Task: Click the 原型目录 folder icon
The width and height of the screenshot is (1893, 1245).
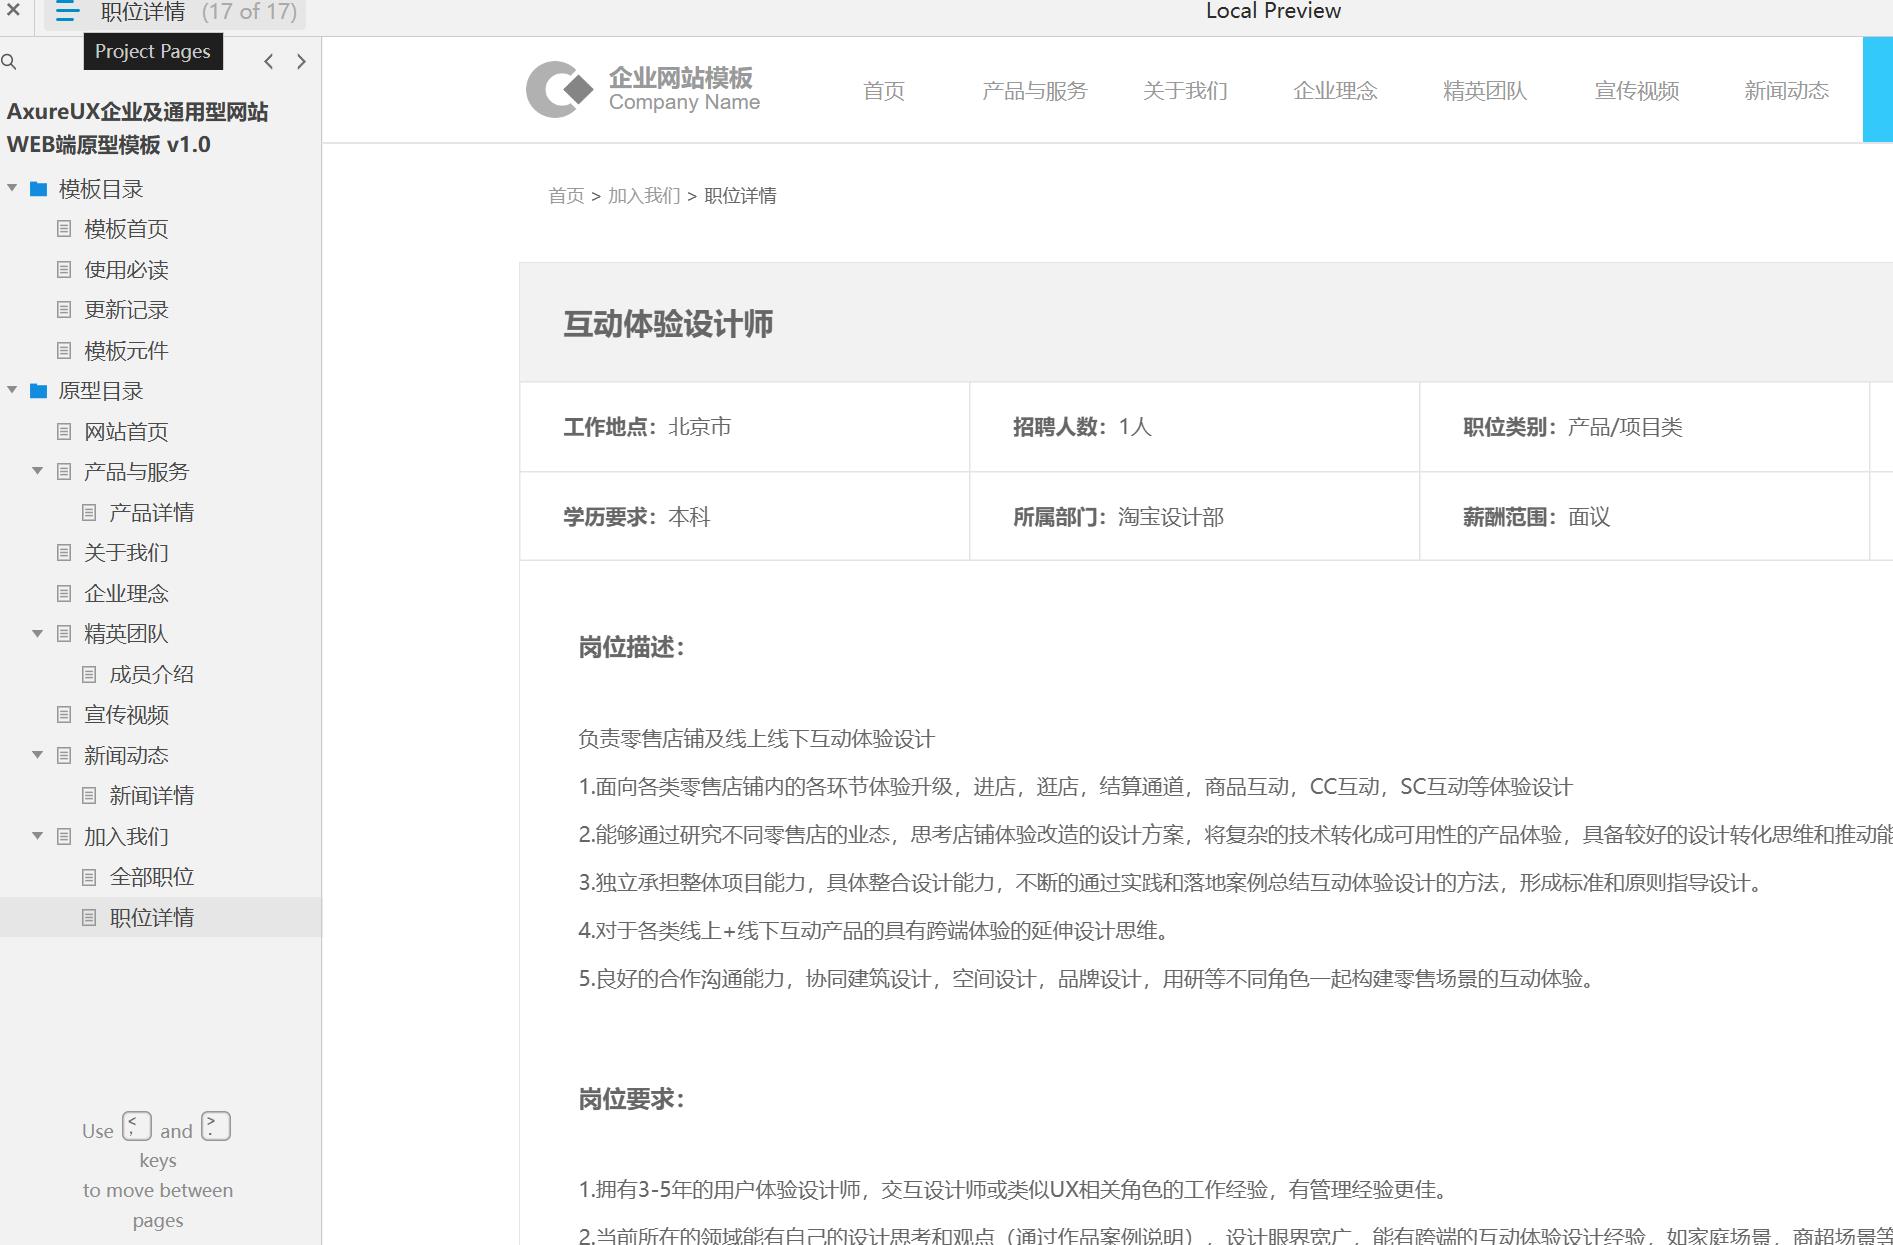Action: click(x=39, y=391)
